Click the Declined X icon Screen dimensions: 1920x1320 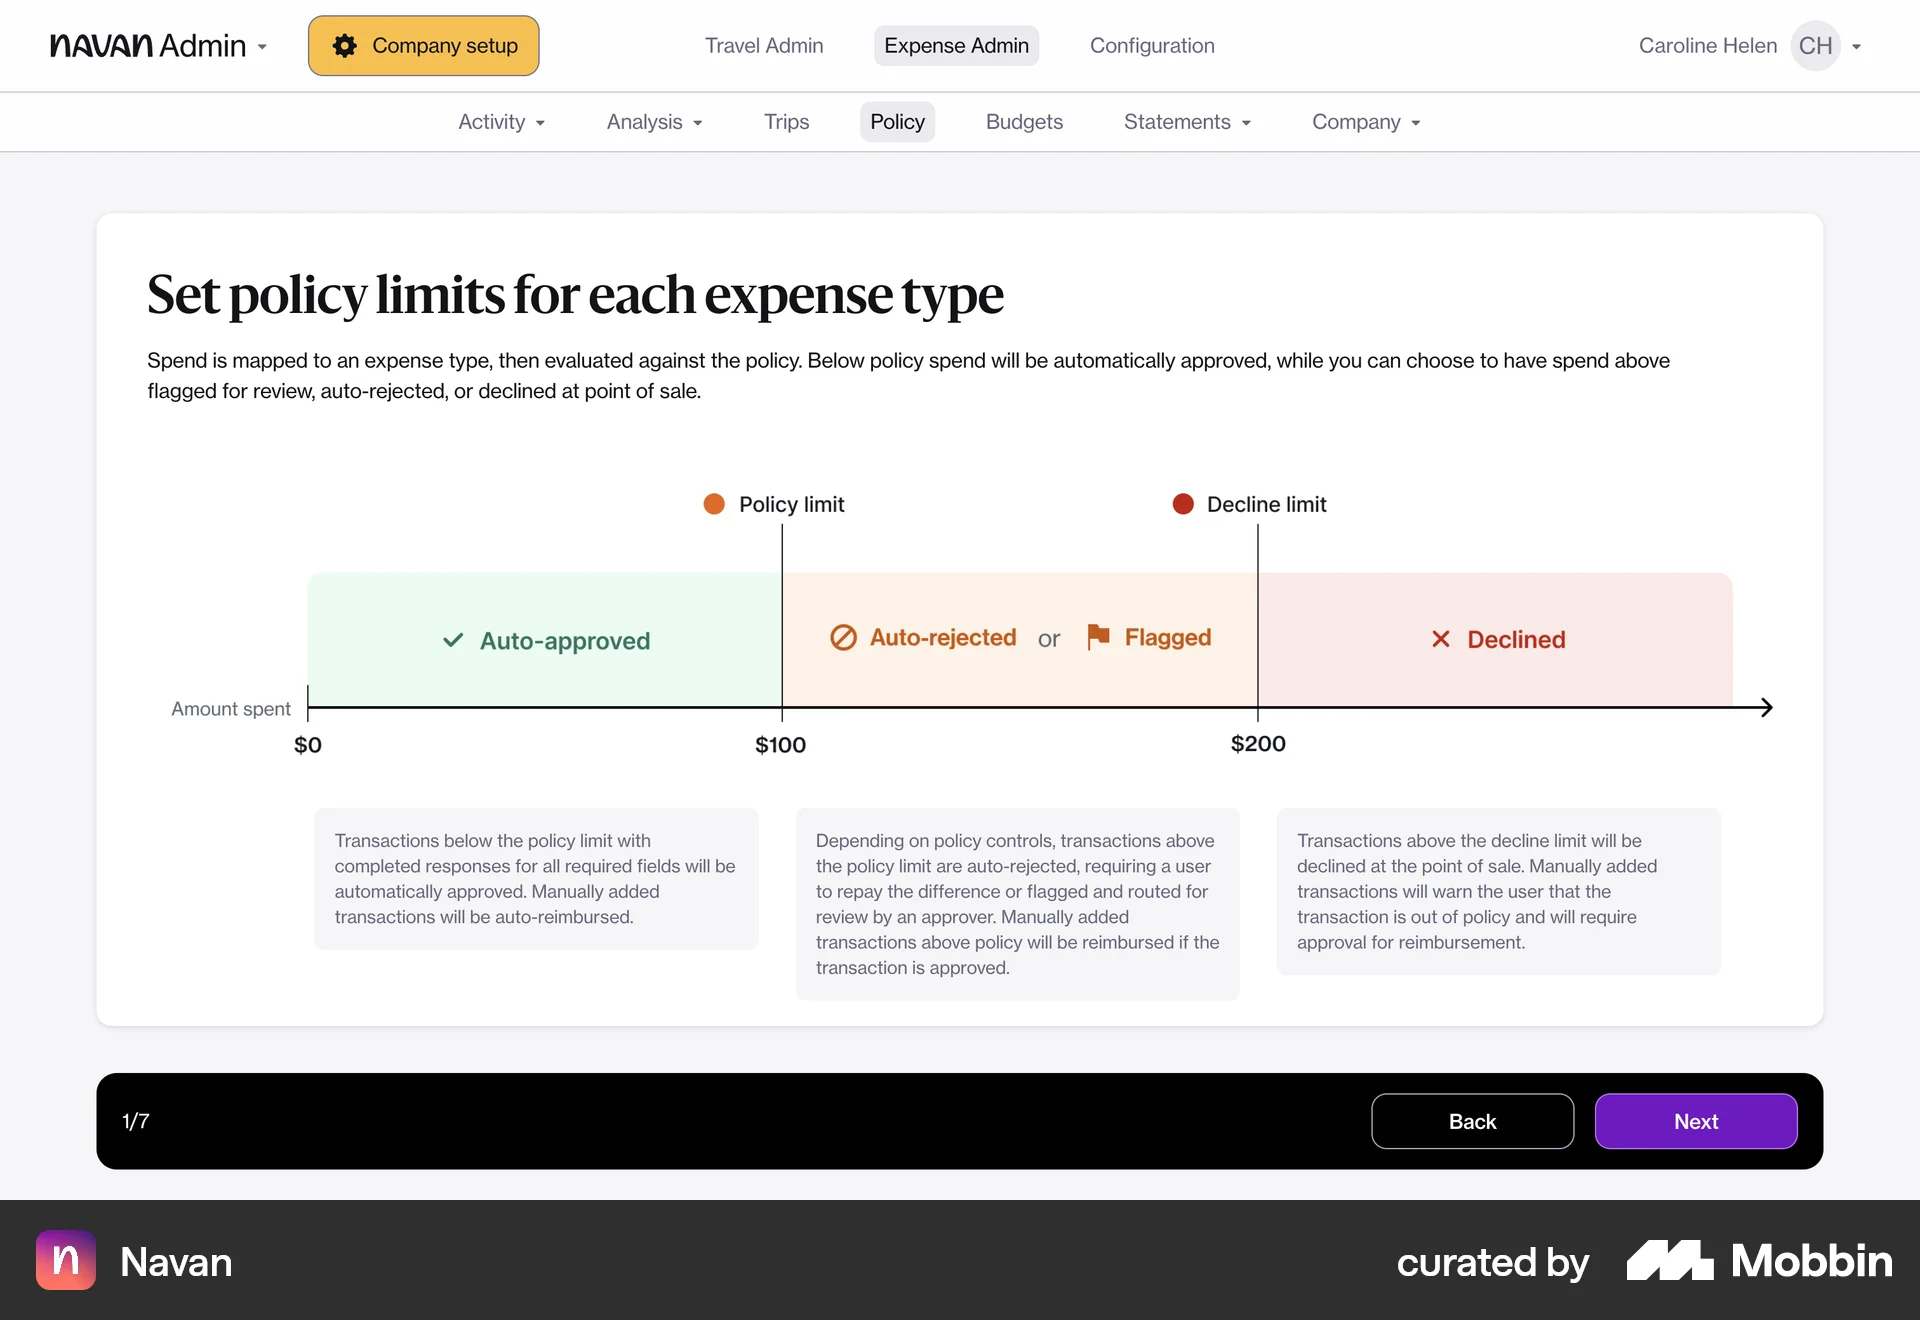(x=1440, y=639)
